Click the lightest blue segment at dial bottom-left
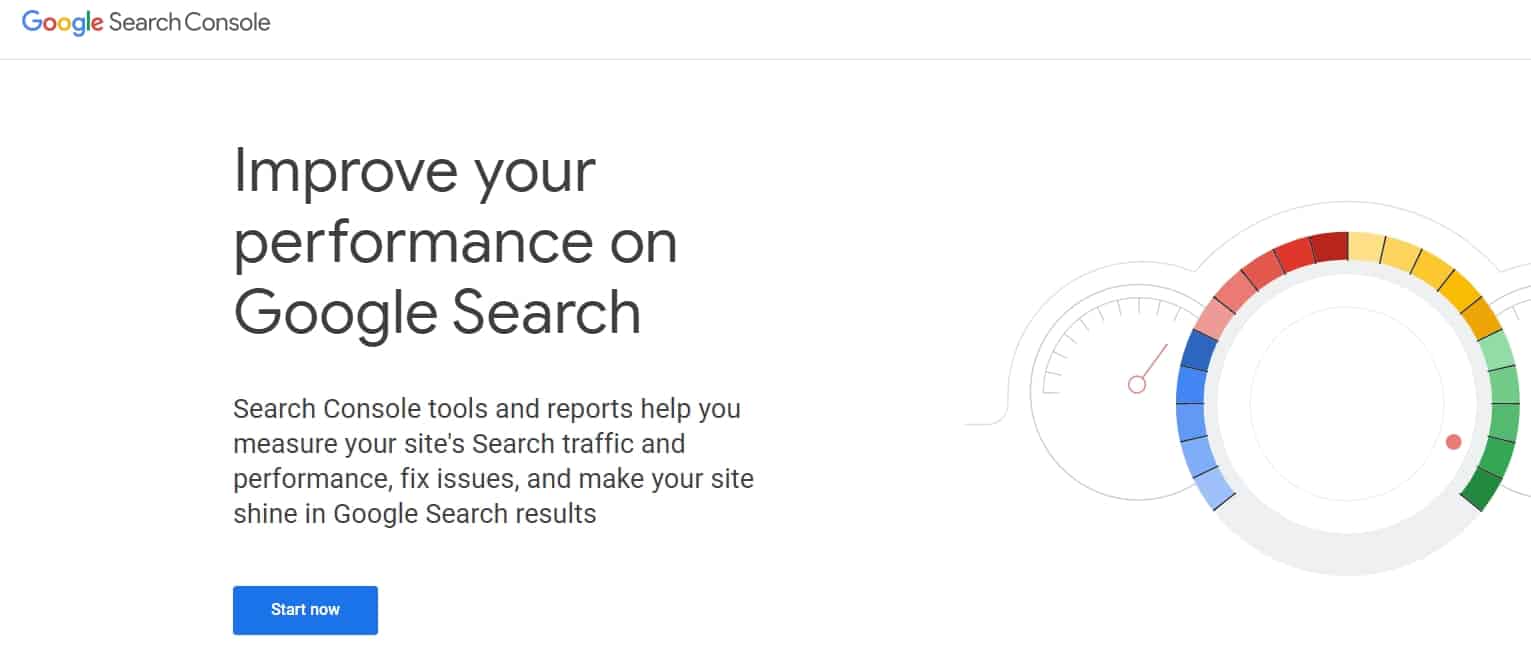The width and height of the screenshot is (1531, 662). tap(1215, 487)
